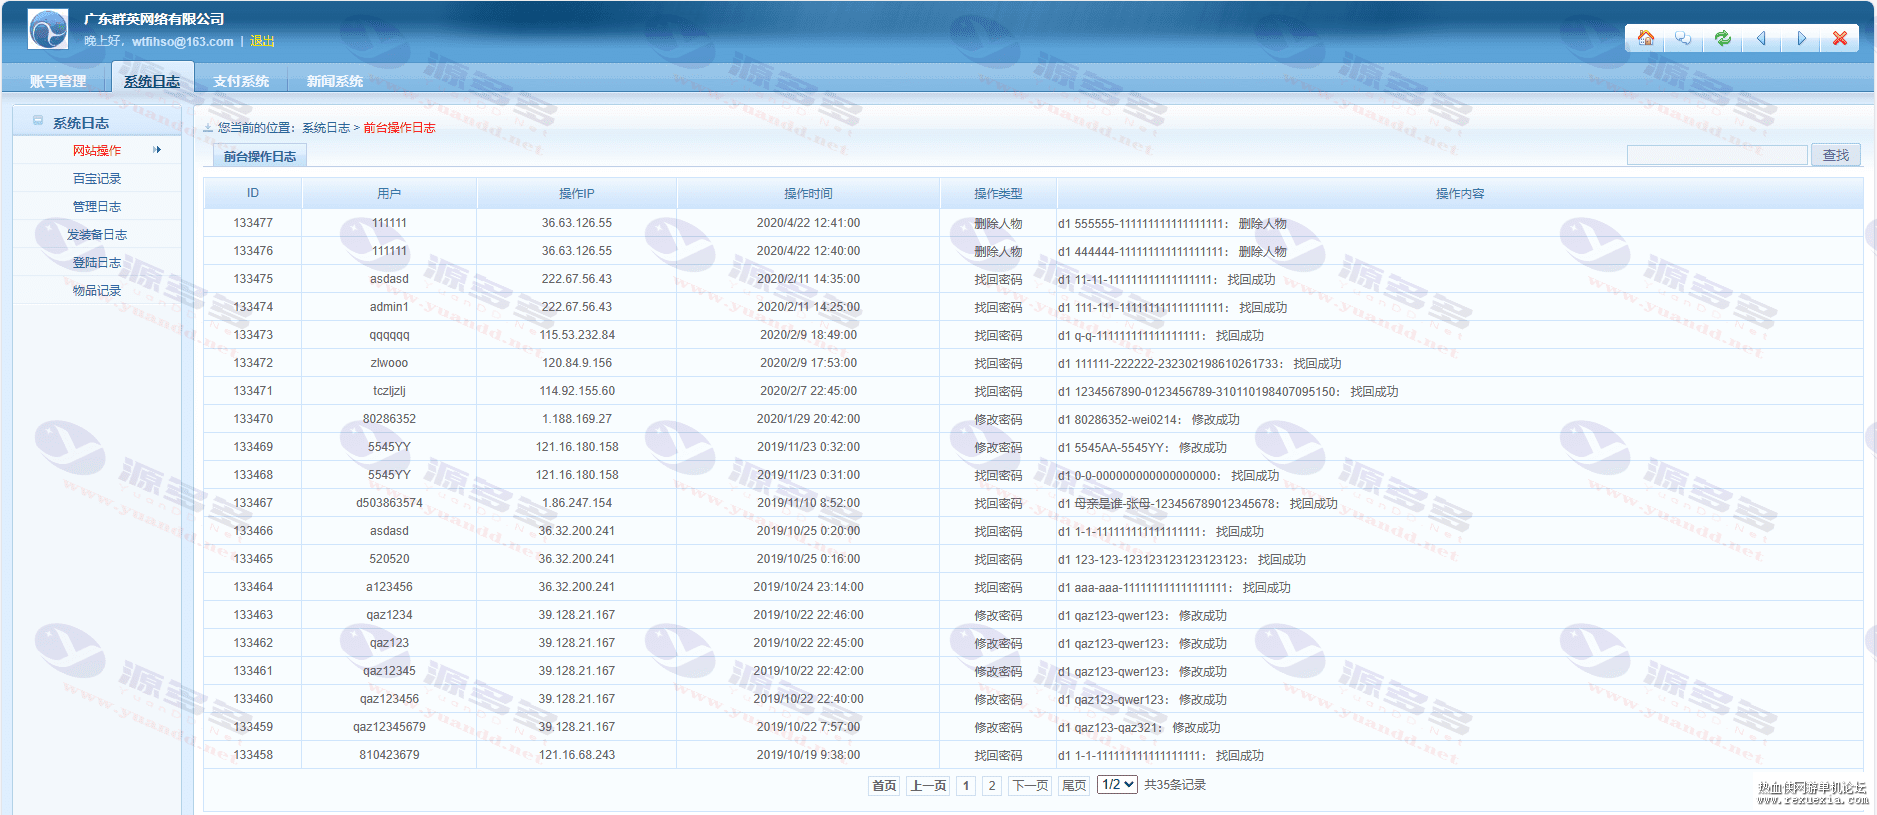Select time cell 2019/10/24 23:14:00

[x=808, y=587]
